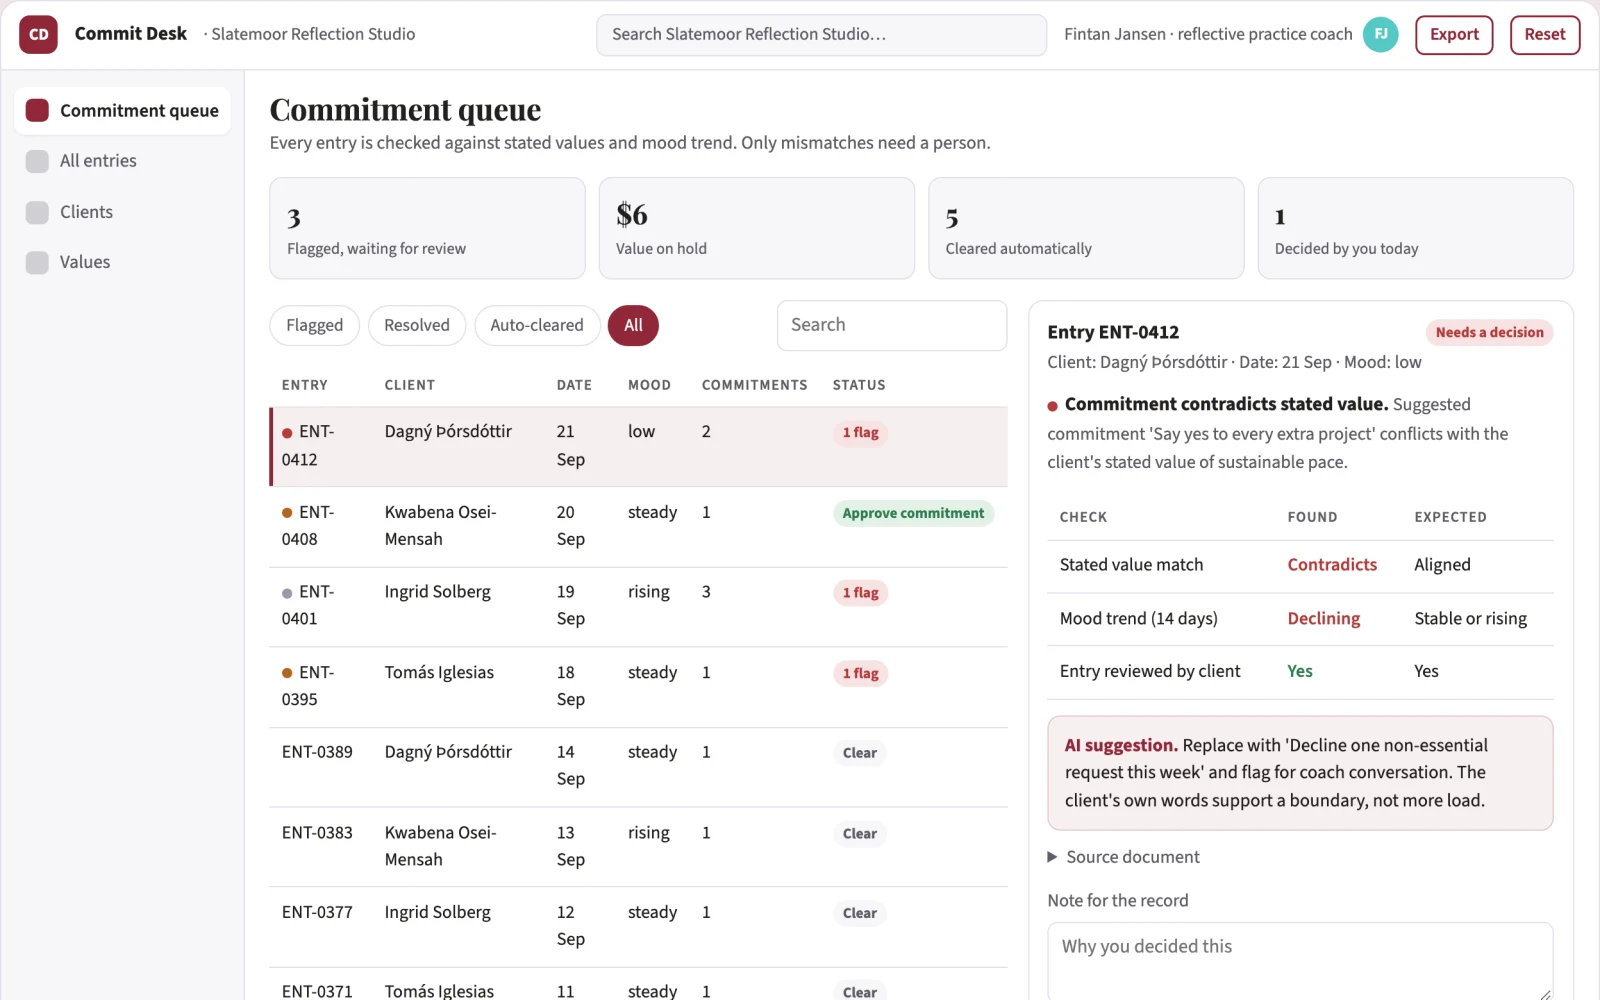Open the Commitment queue nav item
The image size is (1600, 1000).
click(122, 110)
